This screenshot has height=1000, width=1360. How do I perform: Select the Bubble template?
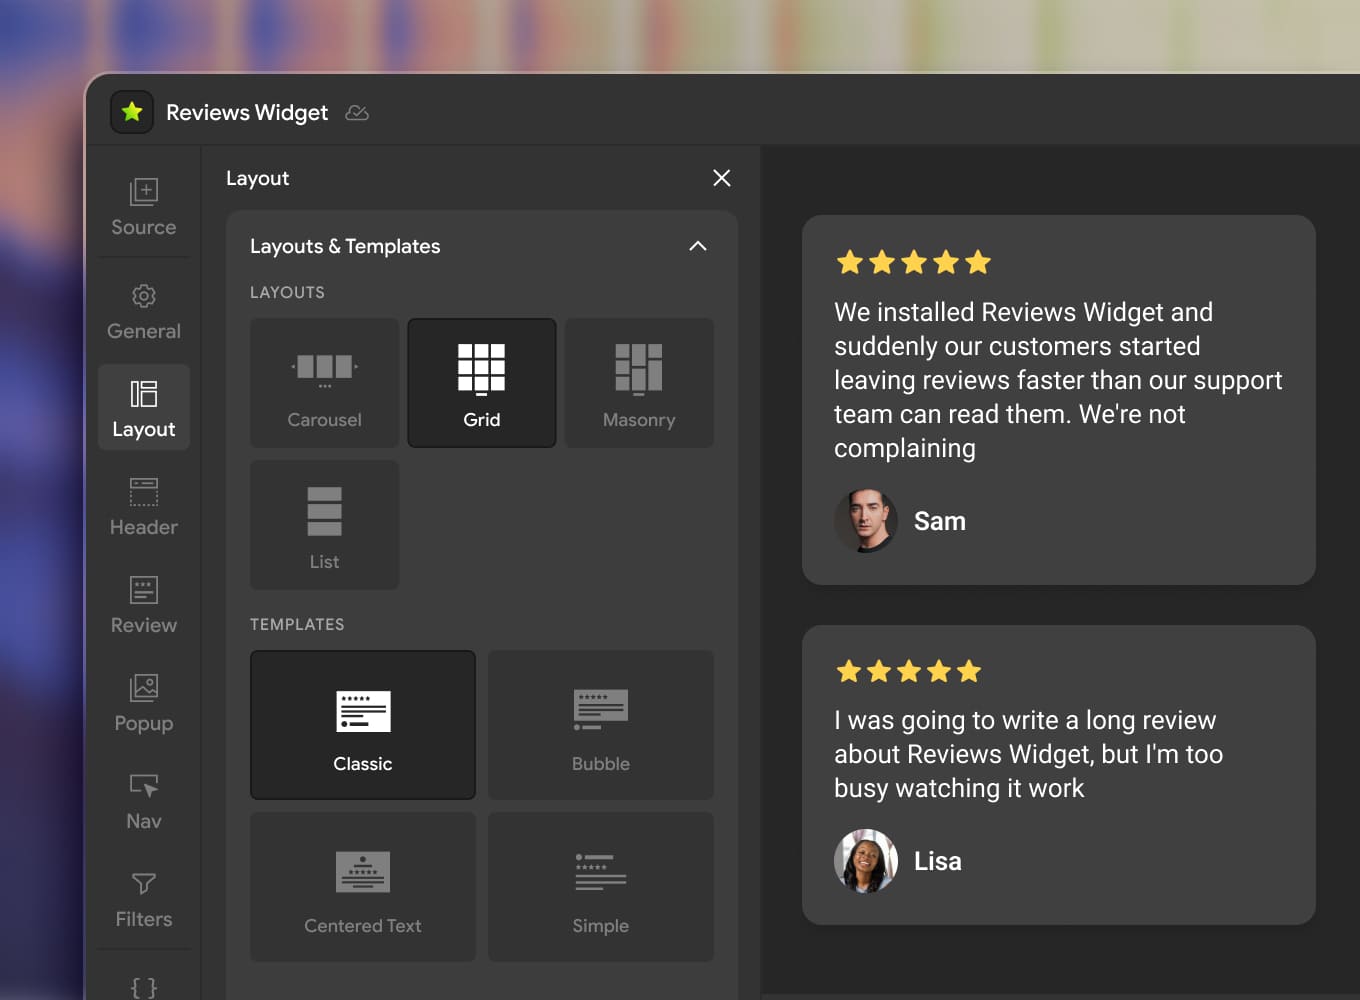(x=601, y=725)
